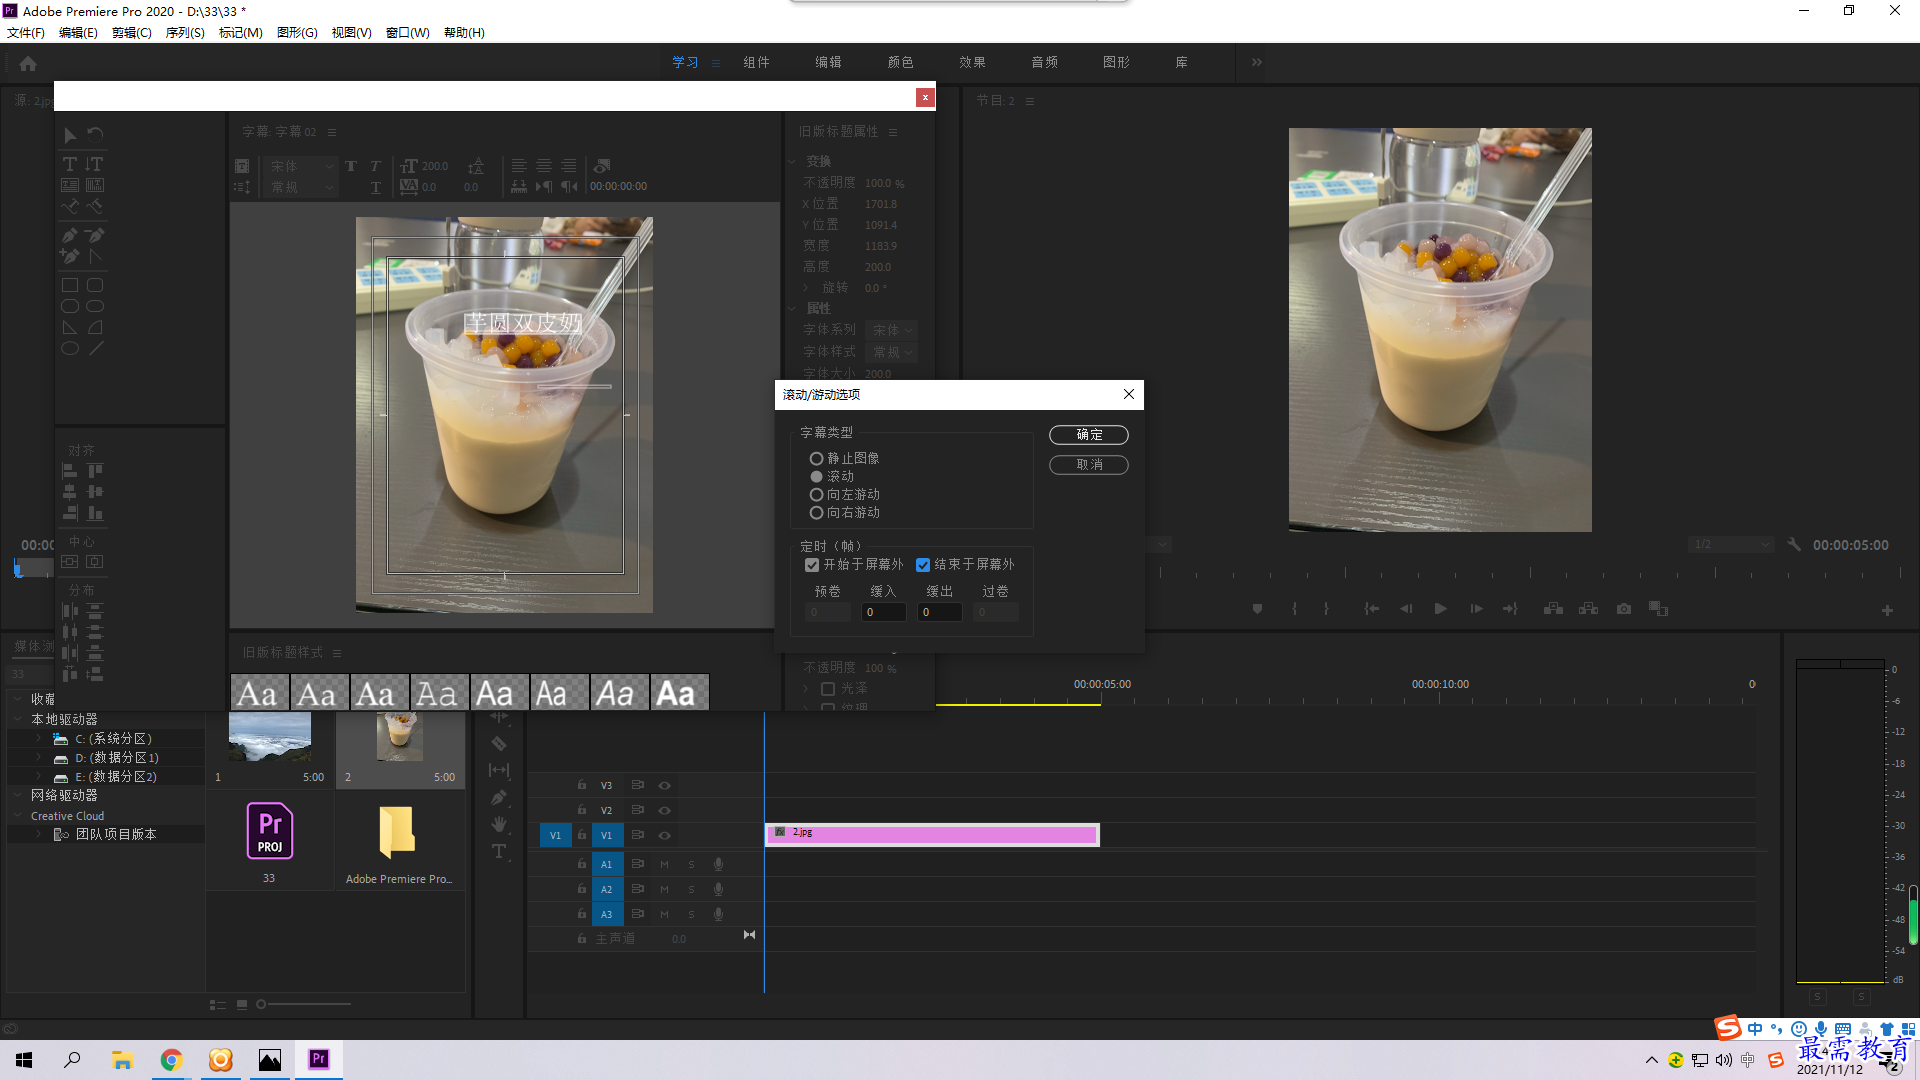Expand C: system partition drive
1920x1080 pixels.
click(38, 739)
